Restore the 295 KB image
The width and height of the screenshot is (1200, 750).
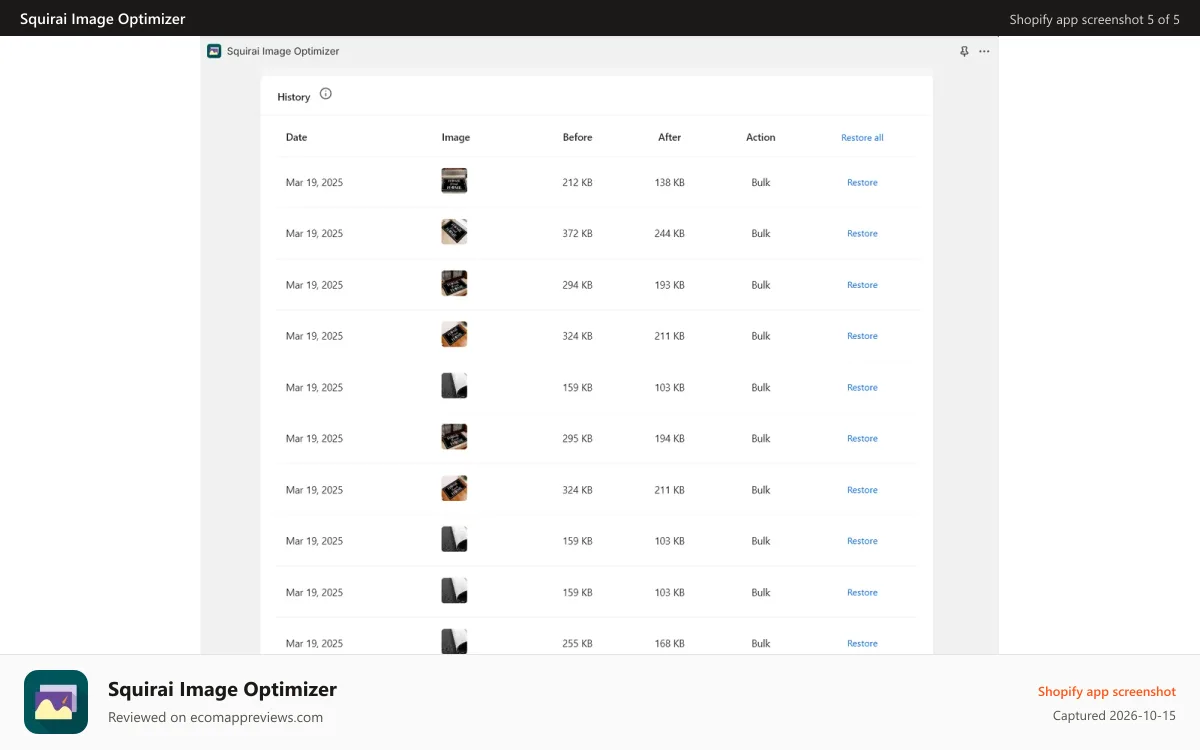pos(862,439)
